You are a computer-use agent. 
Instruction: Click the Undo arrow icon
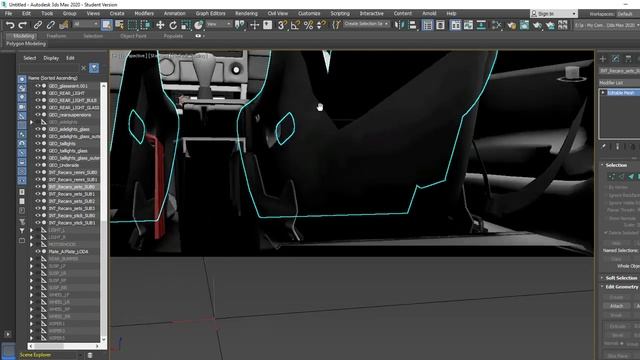coord(10,25)
